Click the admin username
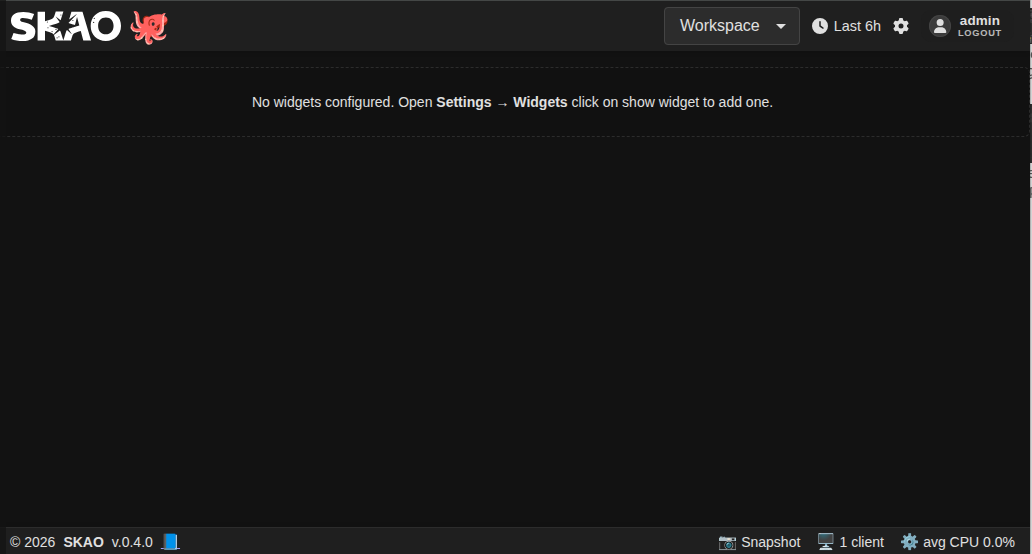Viewport: 1032px width, 554px height. (x=979, y=21)
